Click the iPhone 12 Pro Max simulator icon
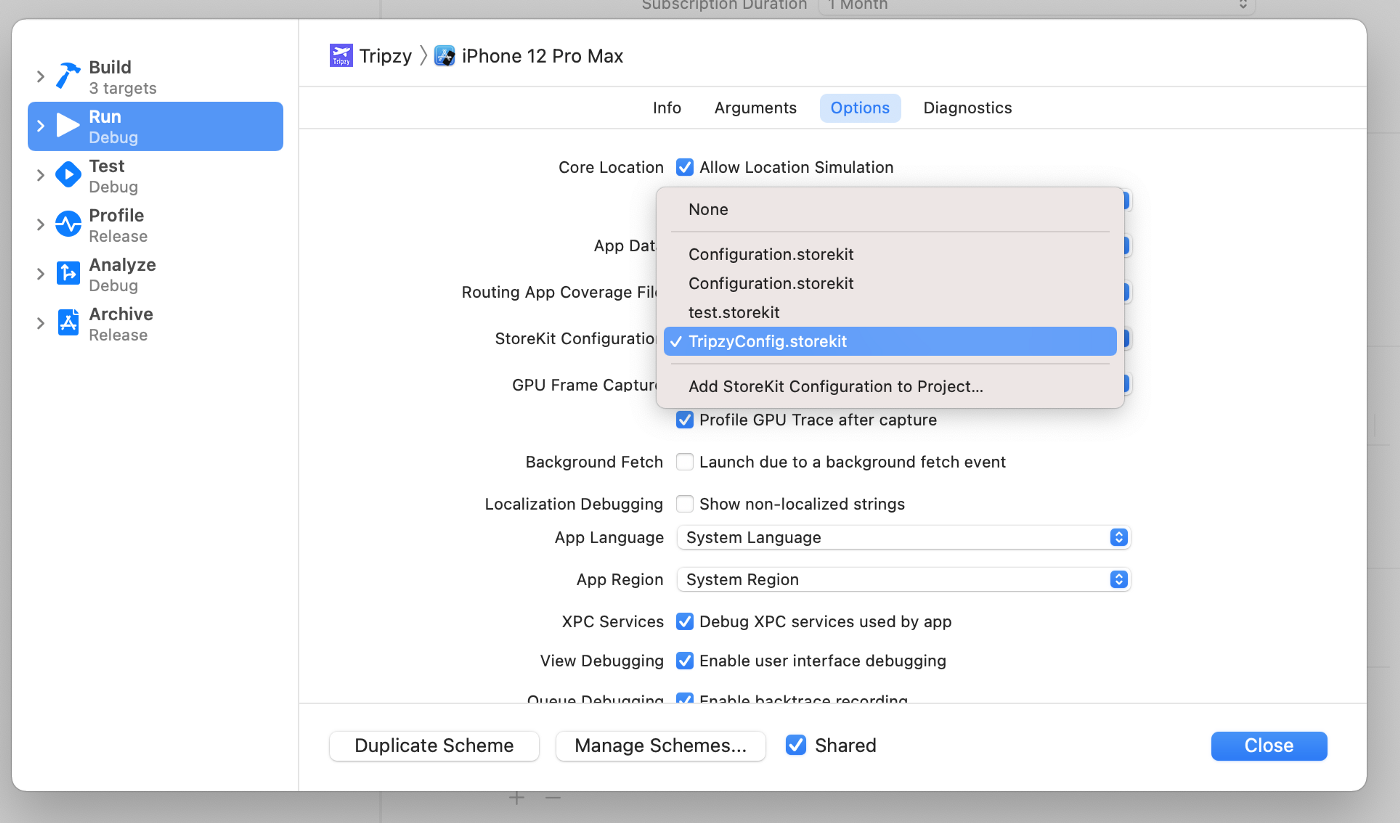The image size is (1400, 823). (444, 56)
